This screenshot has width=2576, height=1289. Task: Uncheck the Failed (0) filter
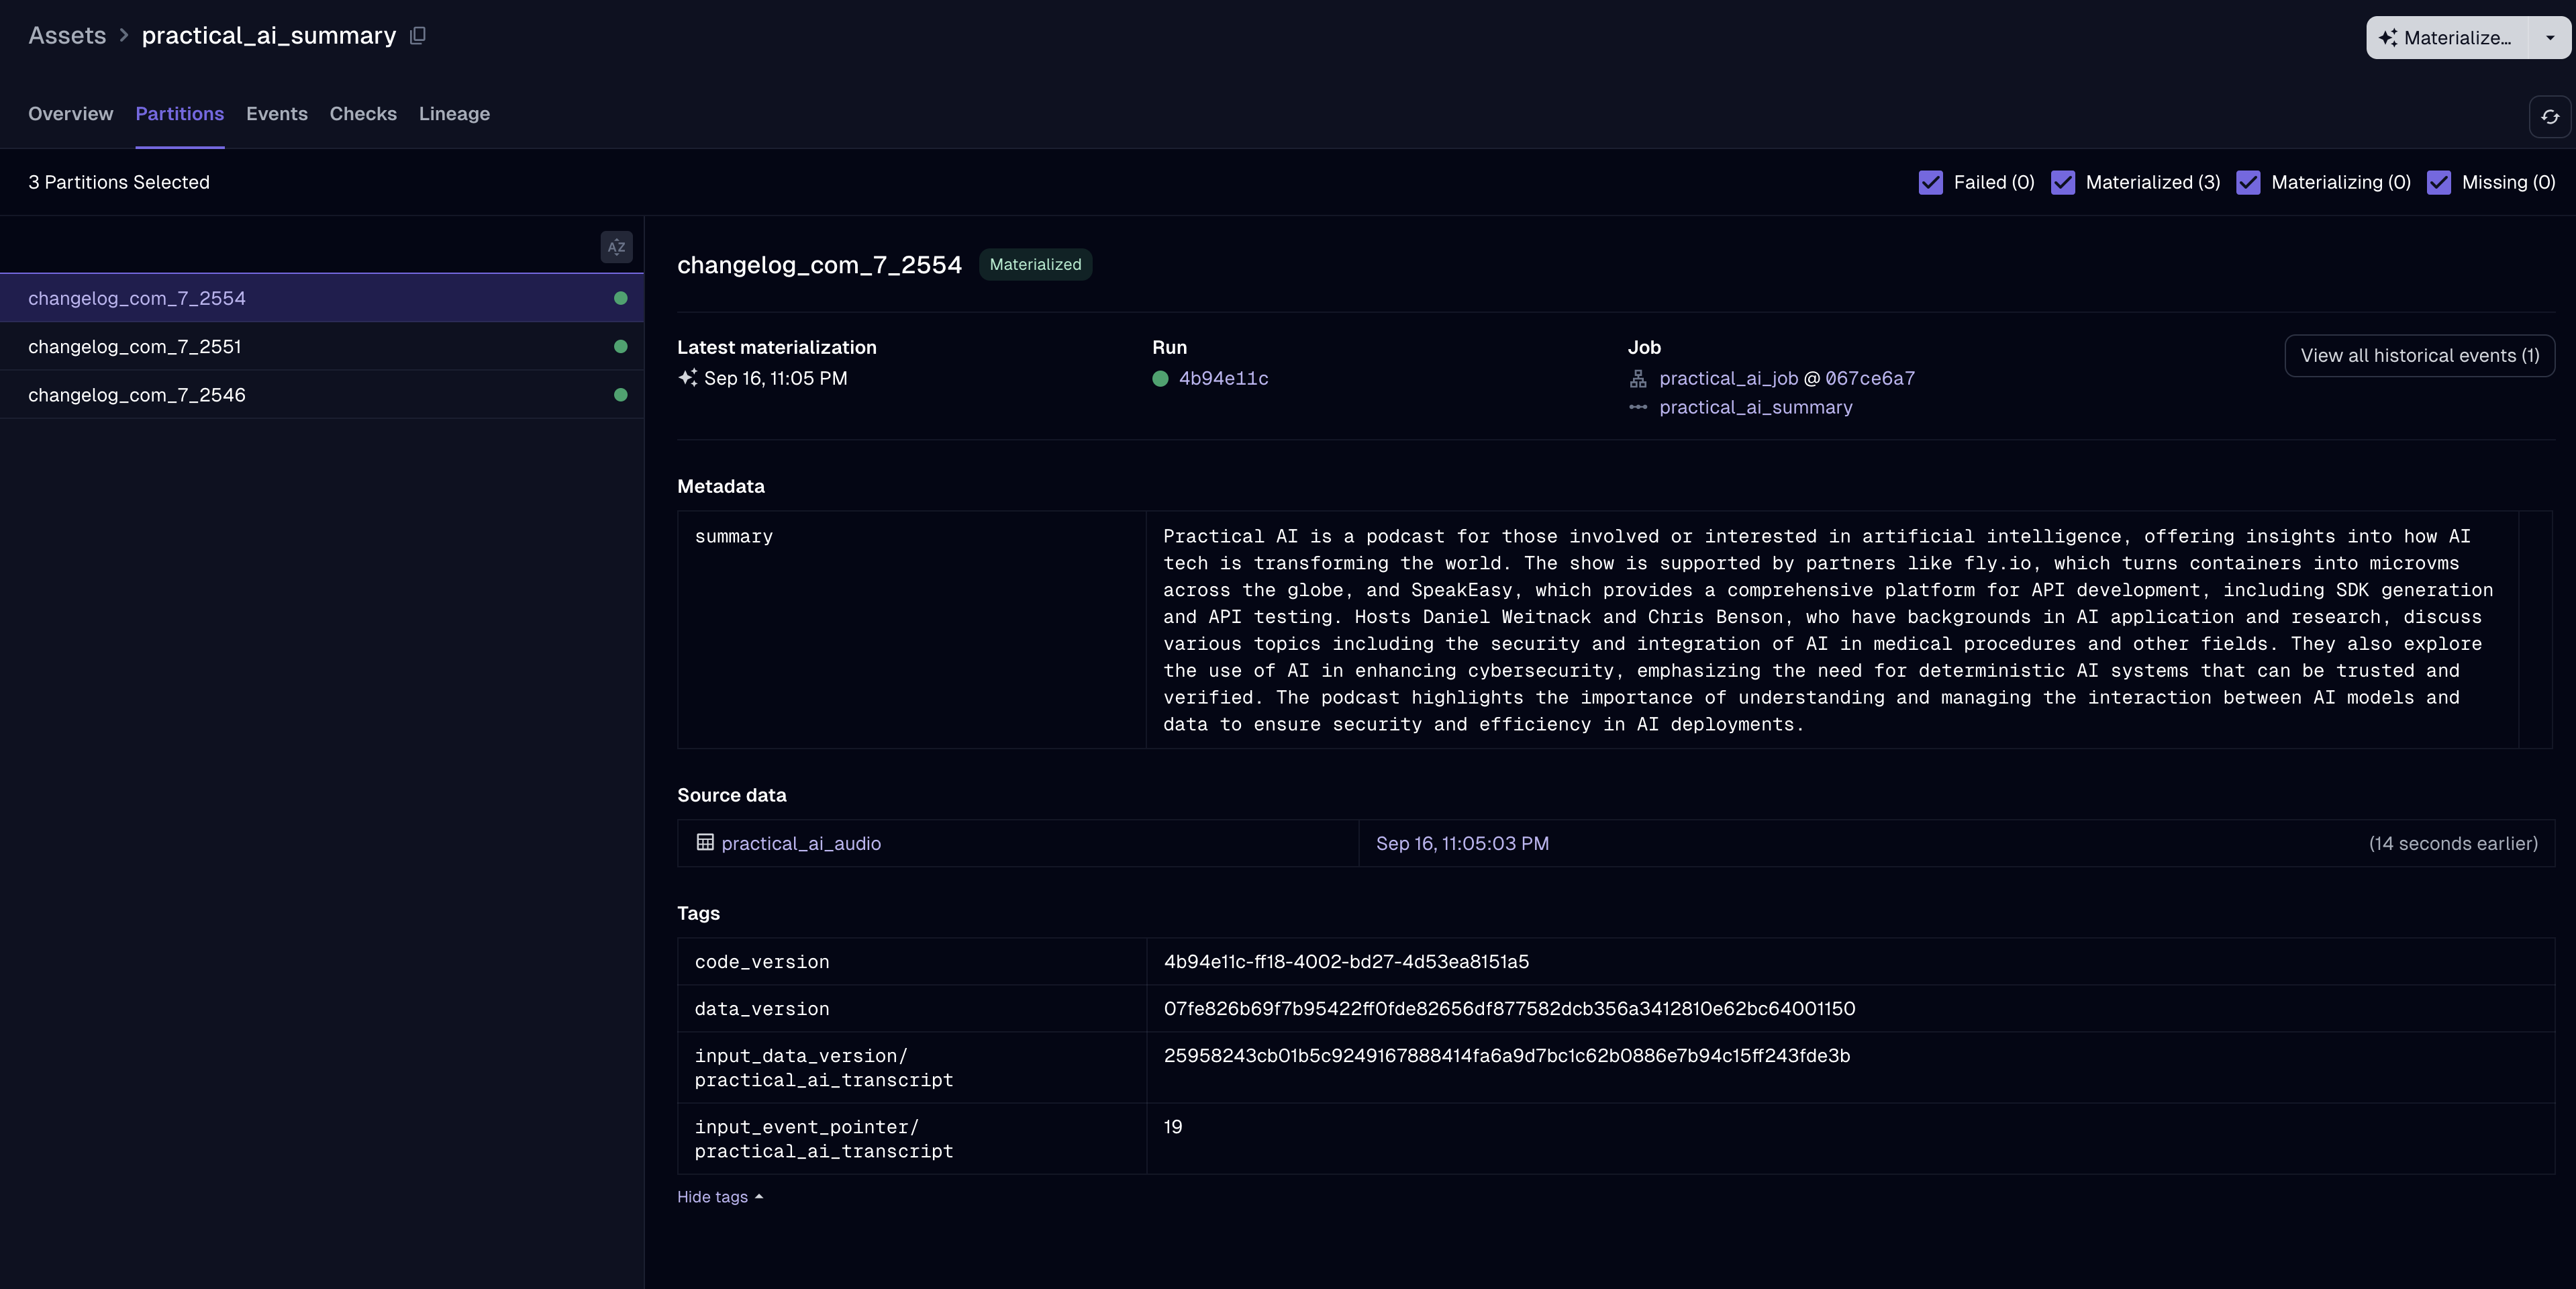(x=1930, y=182)
